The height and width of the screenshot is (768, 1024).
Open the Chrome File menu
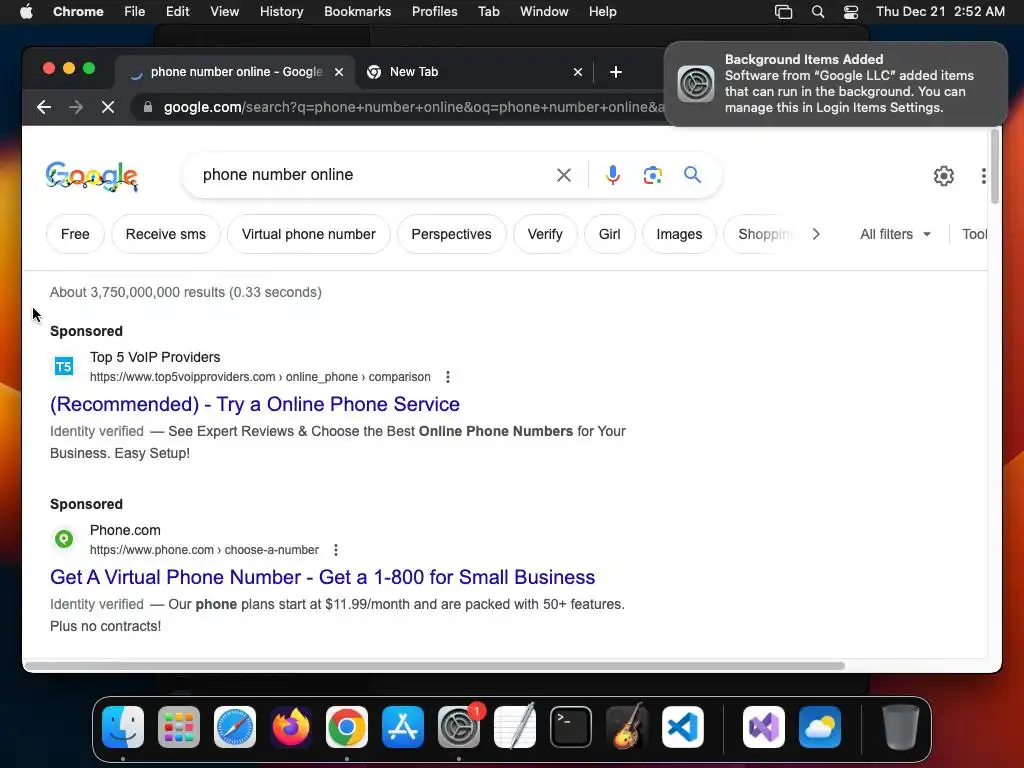click(x=135, y=12)
